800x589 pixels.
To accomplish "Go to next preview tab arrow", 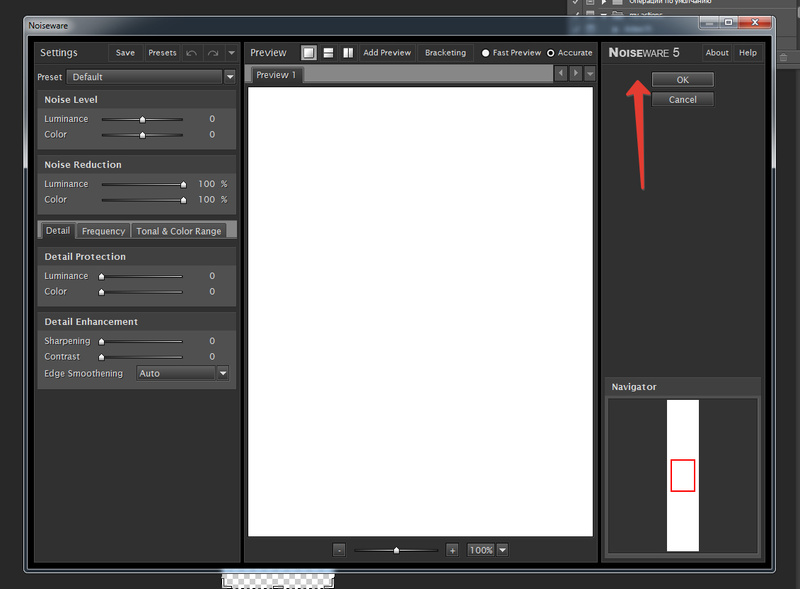I will 576,73.
